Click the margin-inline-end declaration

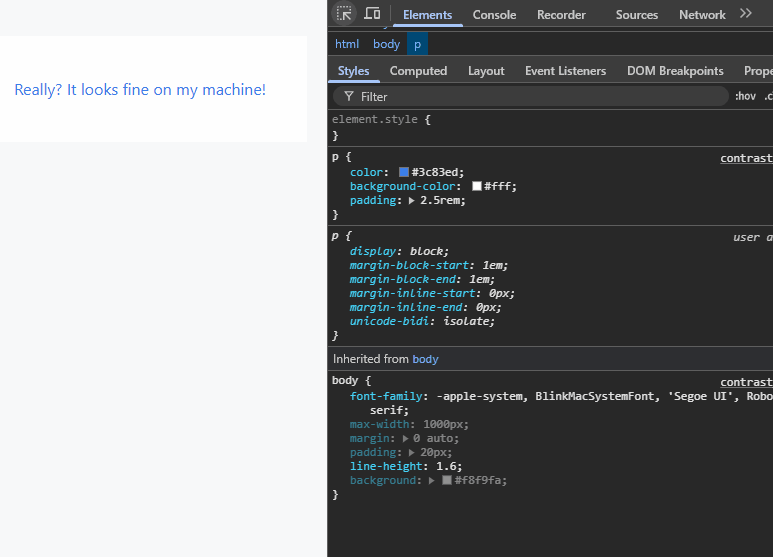click(x=425, y=307)
